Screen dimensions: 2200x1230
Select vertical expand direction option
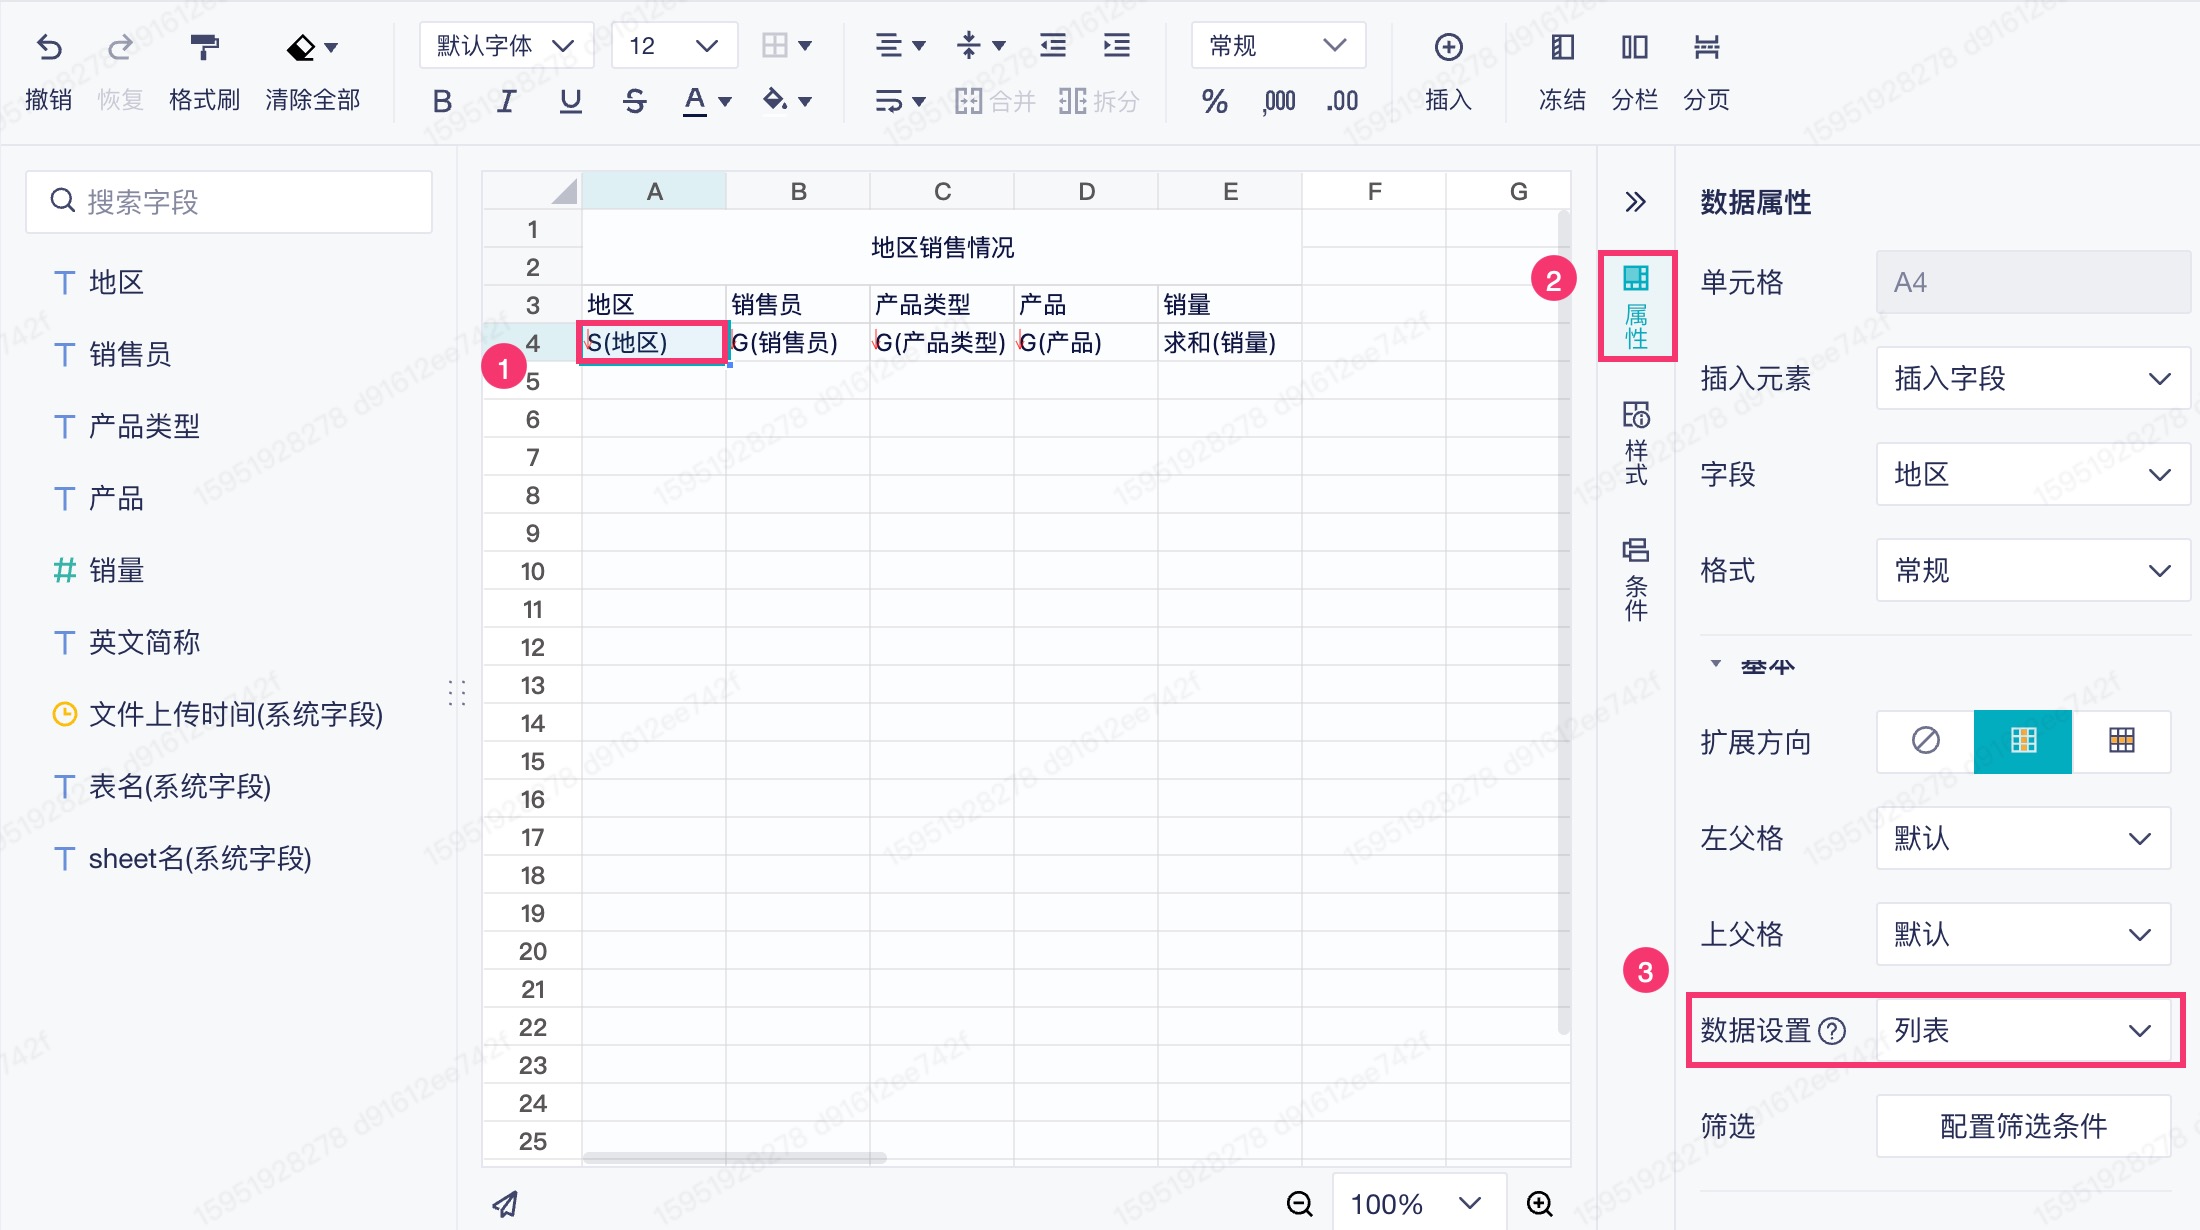pyautogui.click(x=2023, y=741)
